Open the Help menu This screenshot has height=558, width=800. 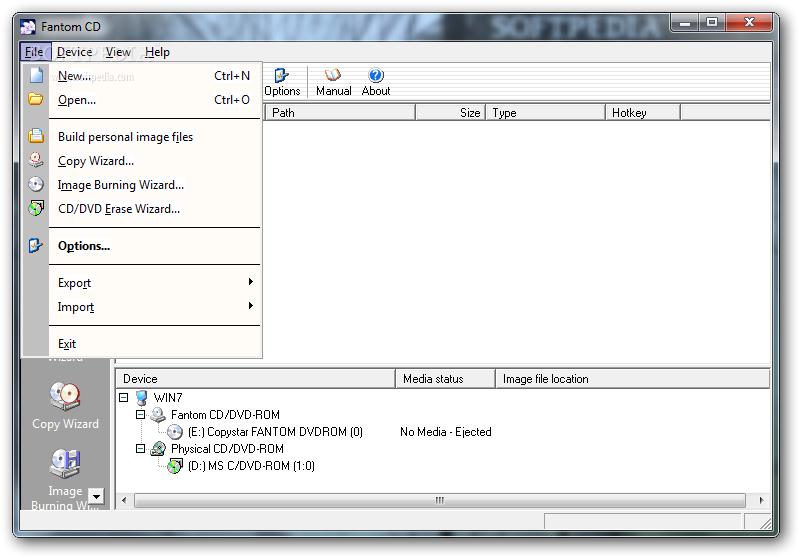pyautogui.click(x=157, y=52)
